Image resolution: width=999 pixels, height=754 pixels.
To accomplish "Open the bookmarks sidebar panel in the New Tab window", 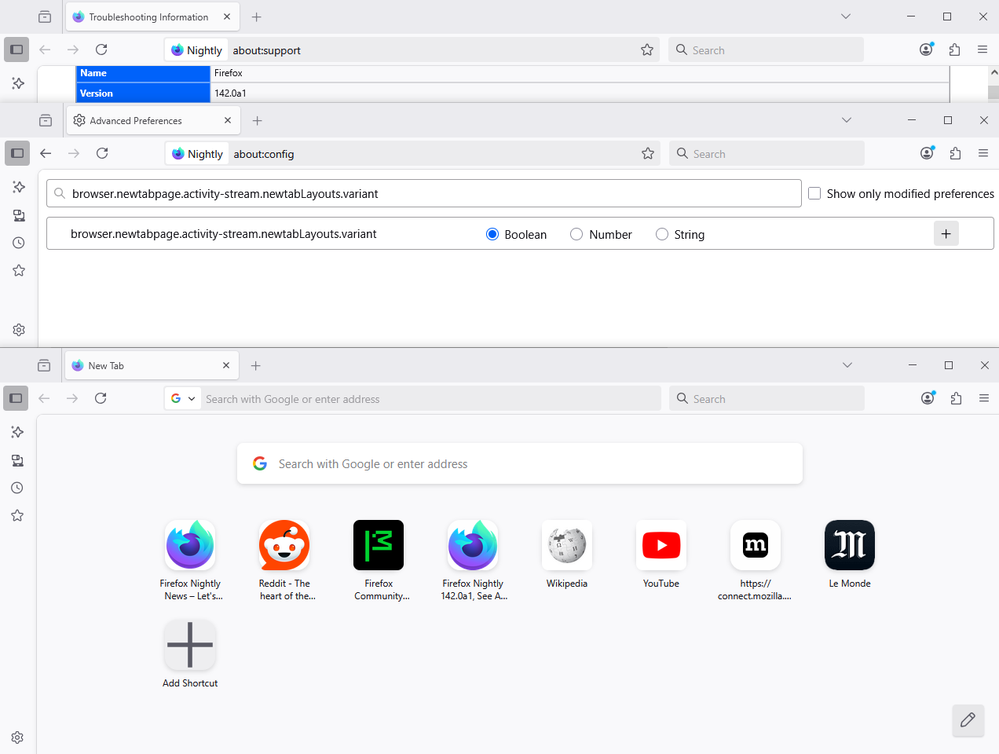I will pos(17,516).
